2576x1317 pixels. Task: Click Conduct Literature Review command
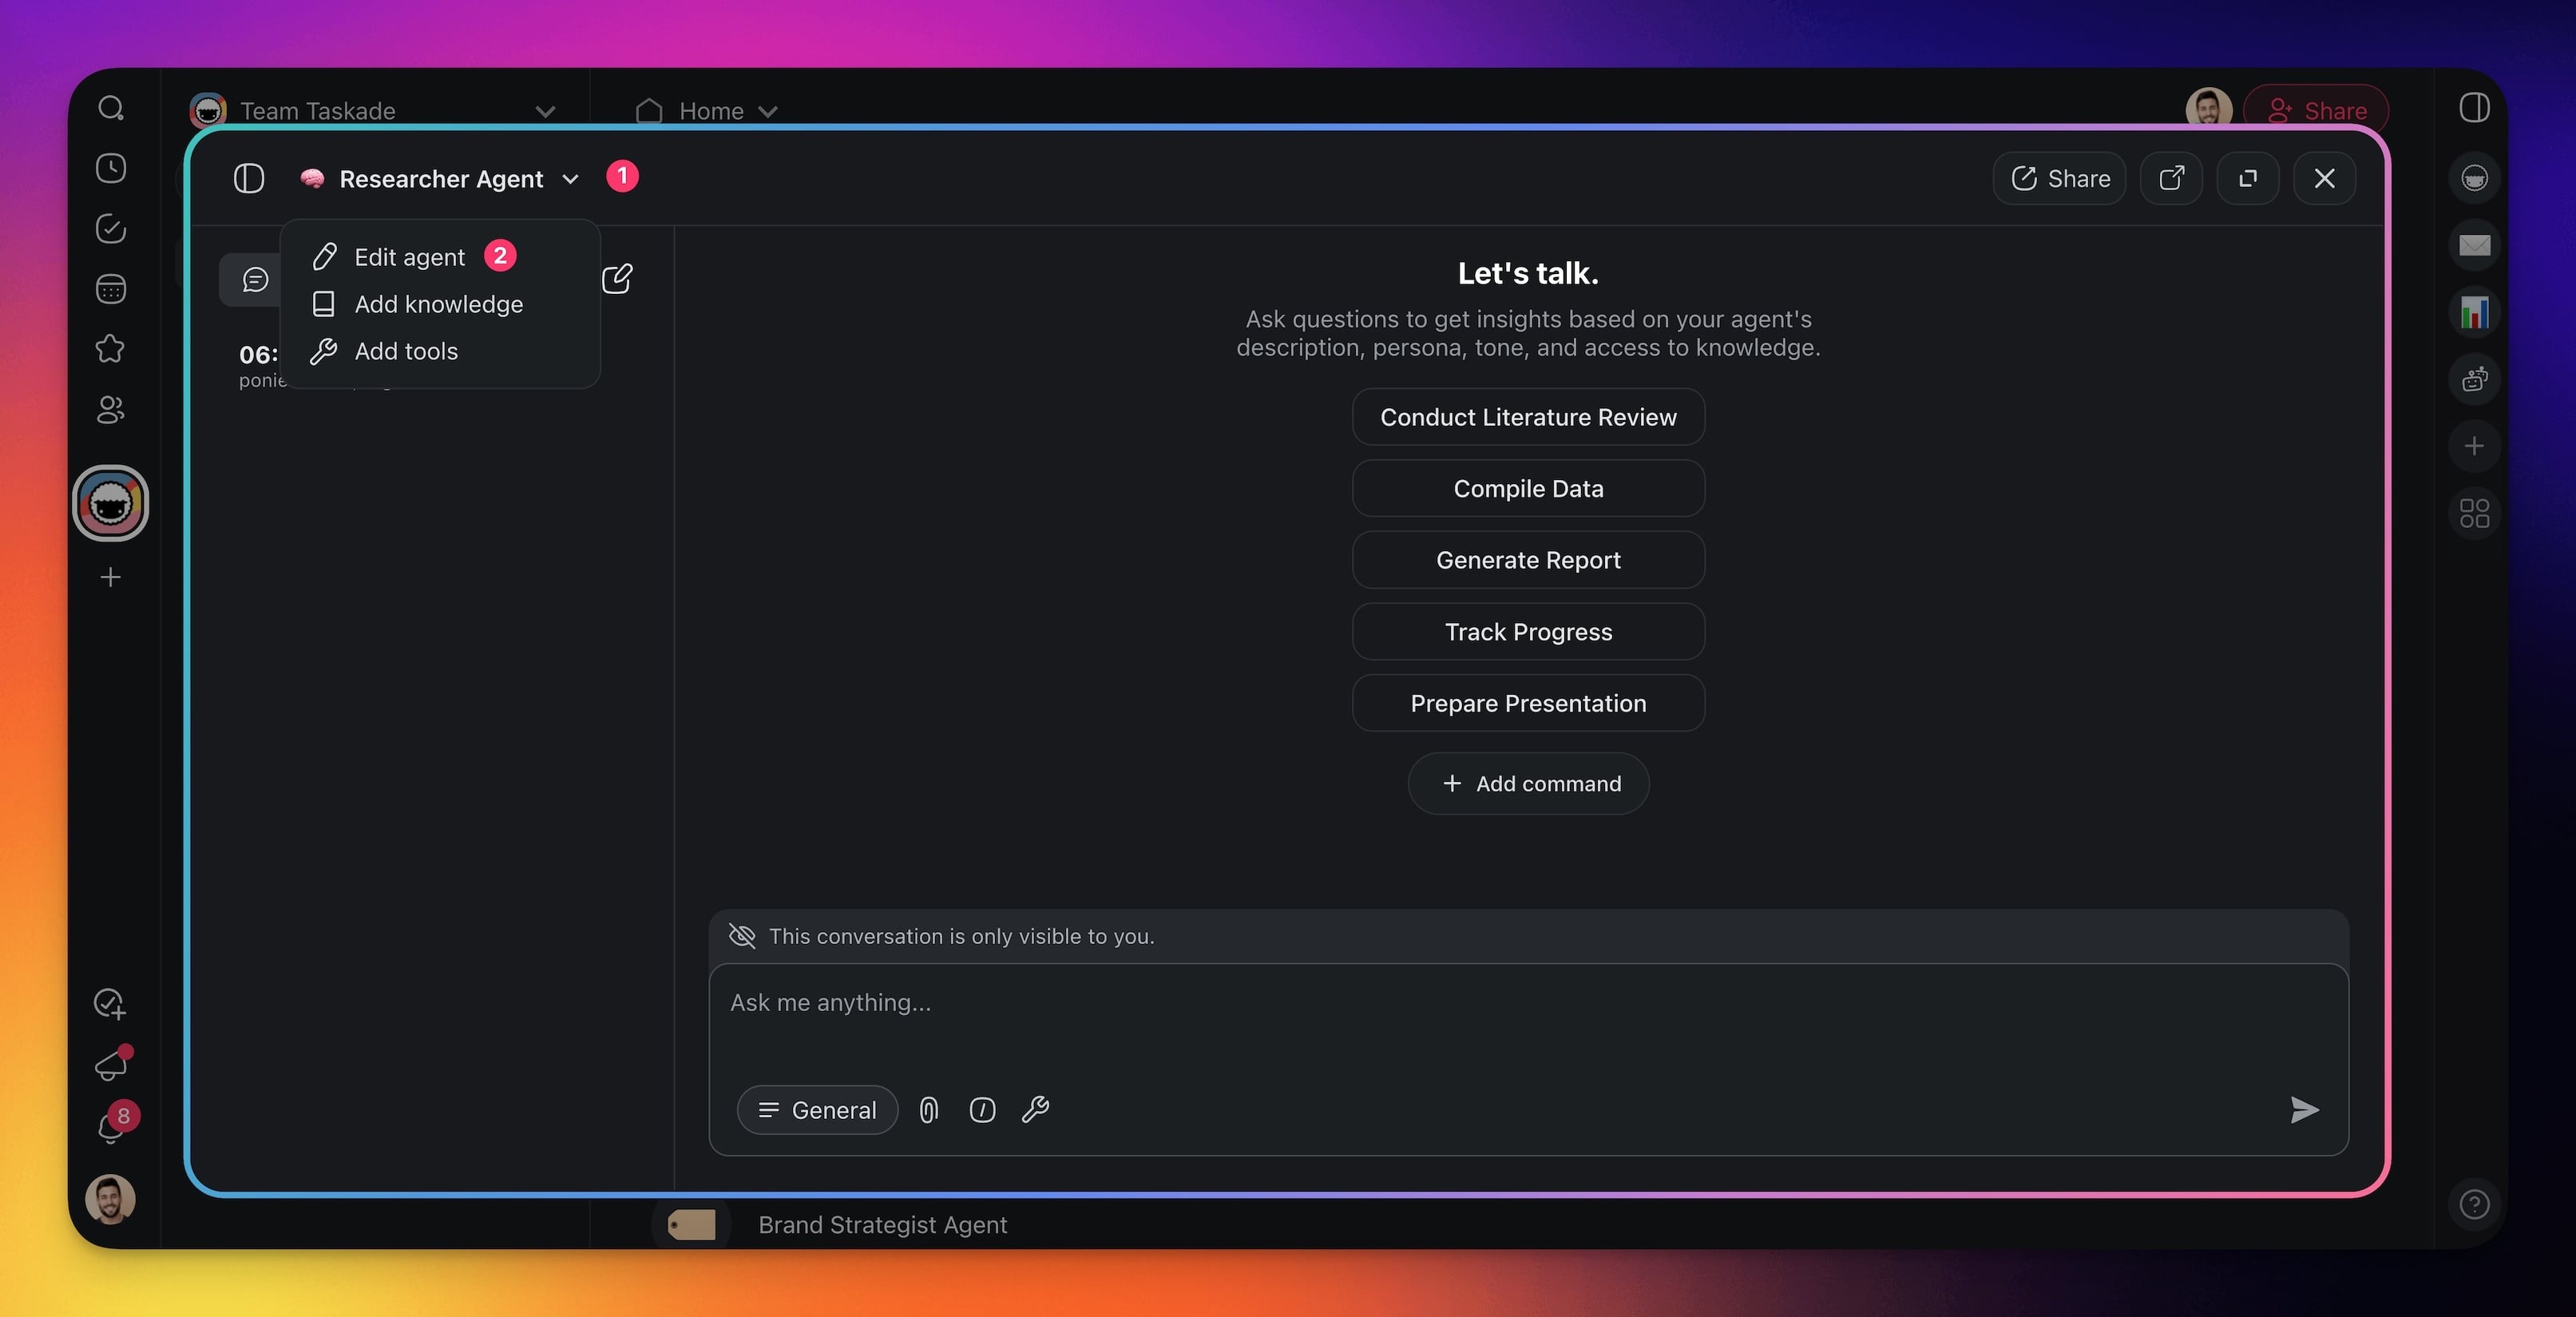coord(1527,417)
